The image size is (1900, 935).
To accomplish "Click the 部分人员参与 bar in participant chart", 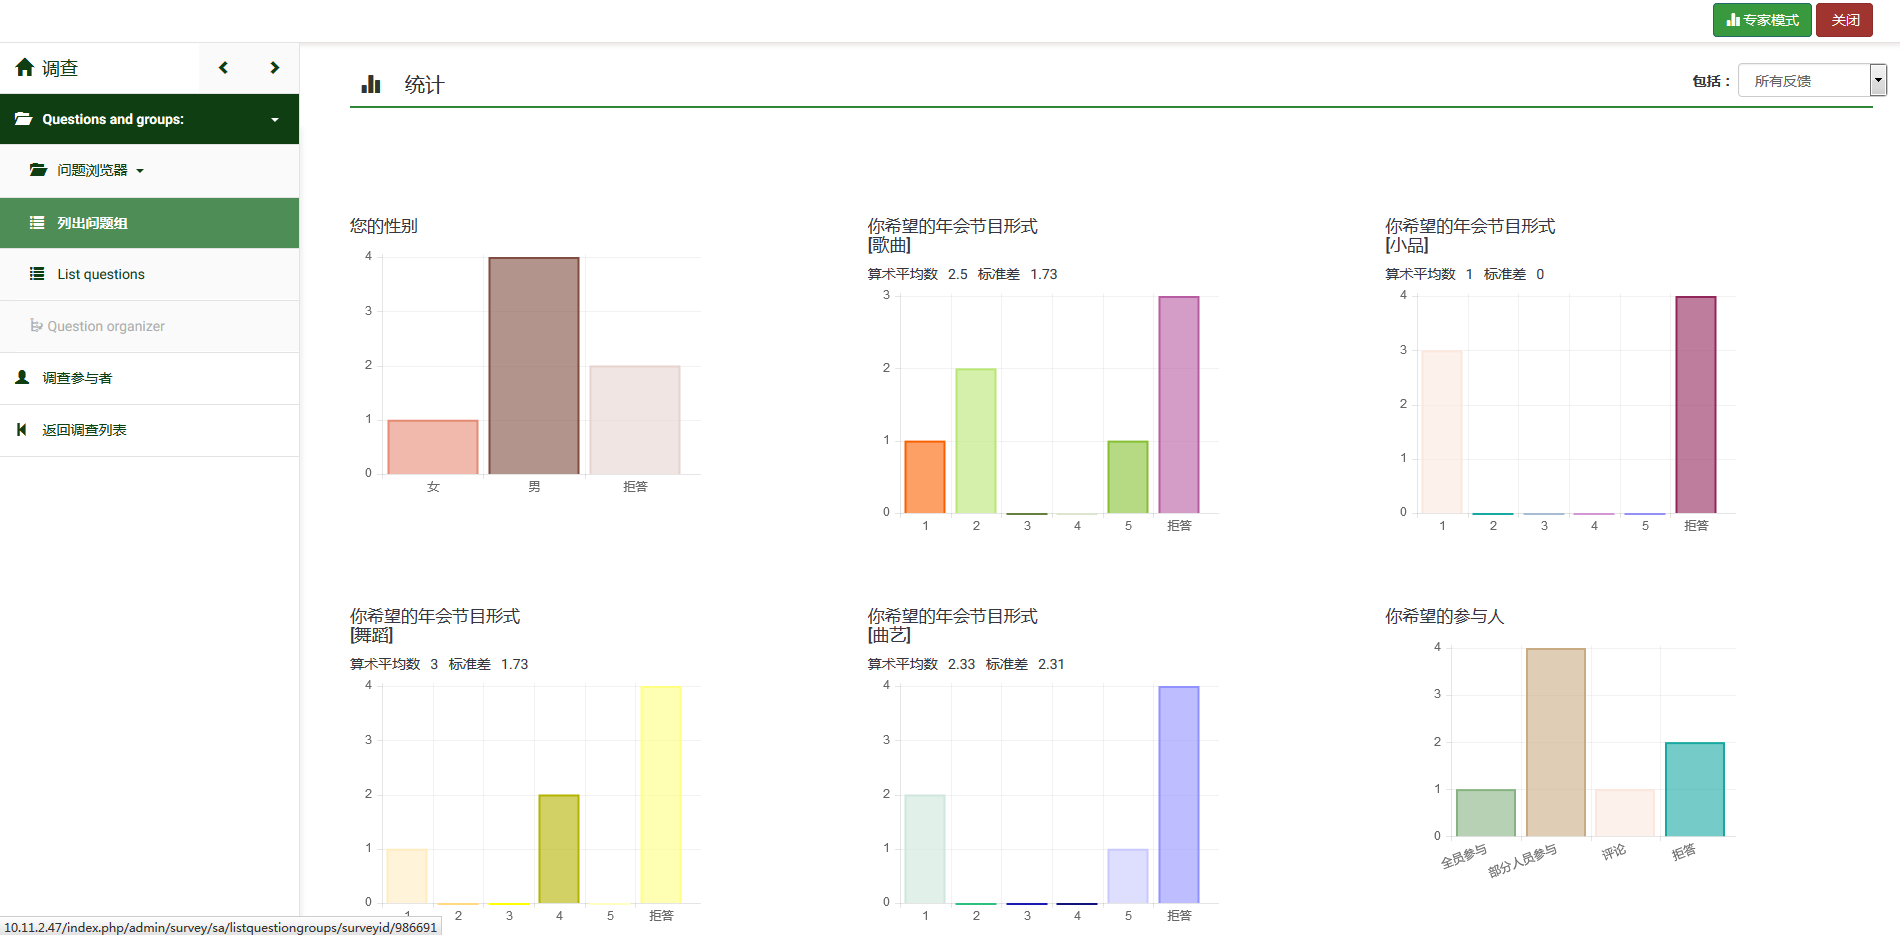I will (1555, 742).
